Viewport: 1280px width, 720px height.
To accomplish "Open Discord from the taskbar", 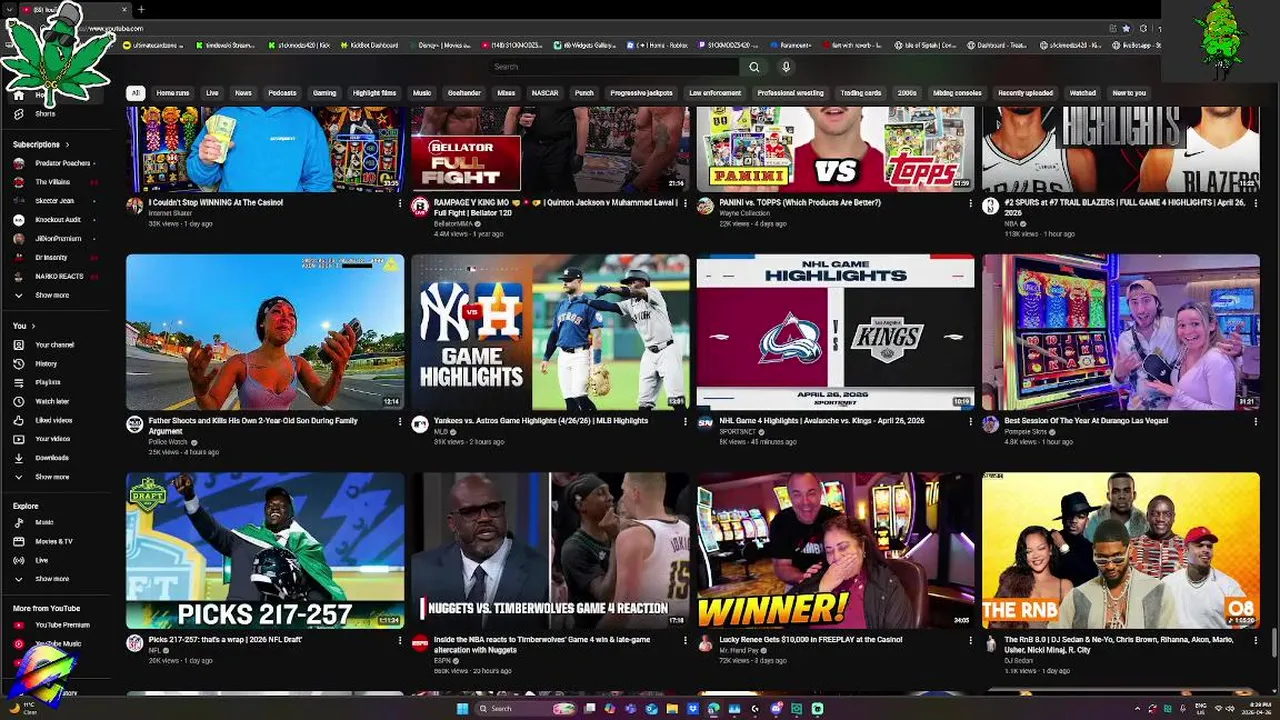I will coord(776,709).
